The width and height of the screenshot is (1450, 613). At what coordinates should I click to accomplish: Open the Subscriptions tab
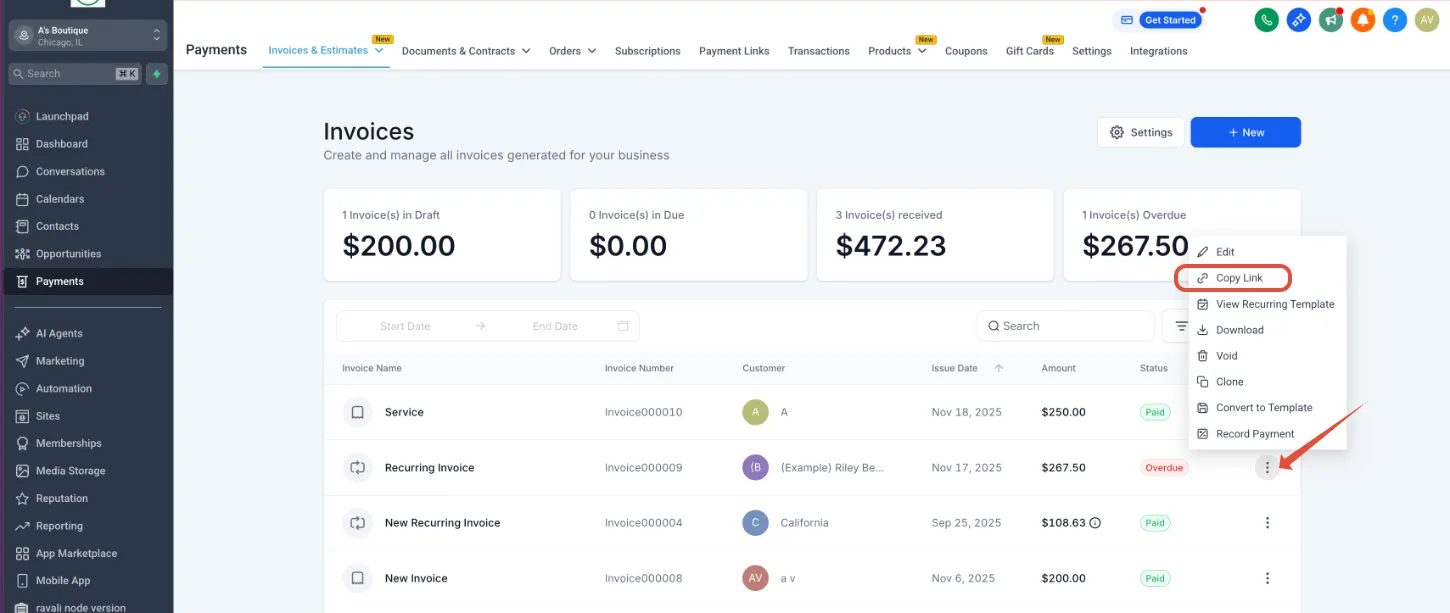tap(647, 51)
